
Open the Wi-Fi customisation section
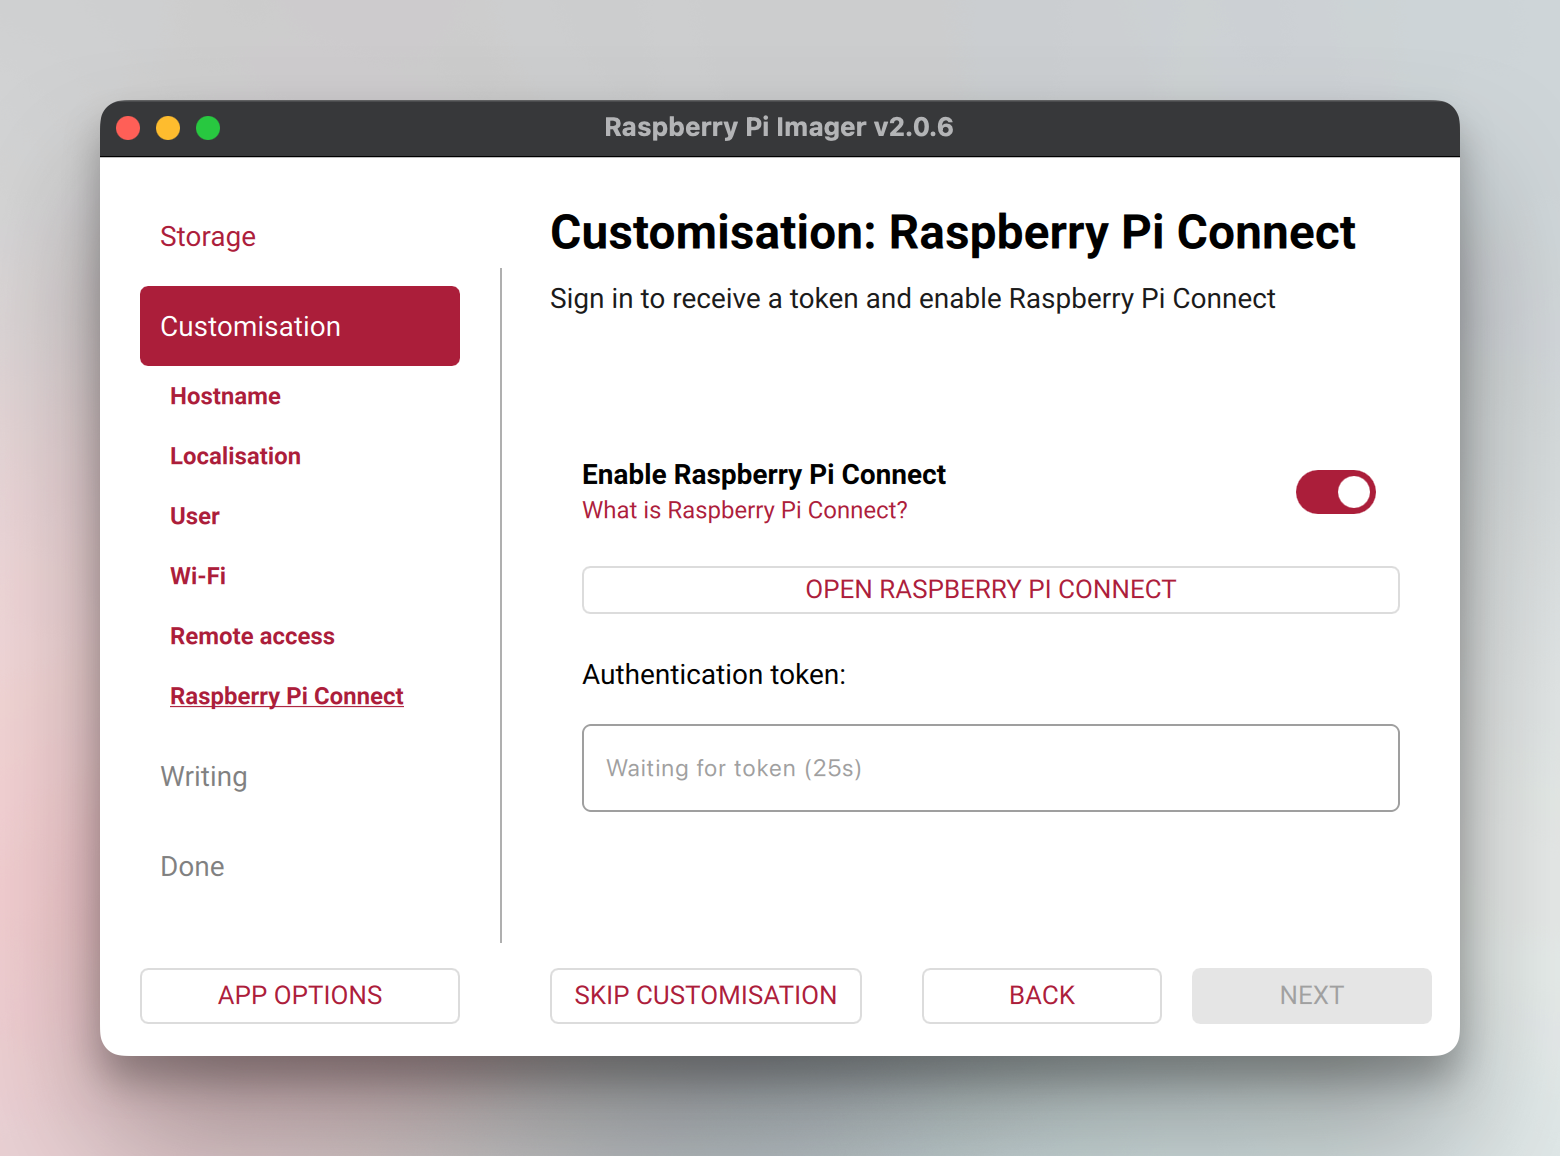click(198, 576)
